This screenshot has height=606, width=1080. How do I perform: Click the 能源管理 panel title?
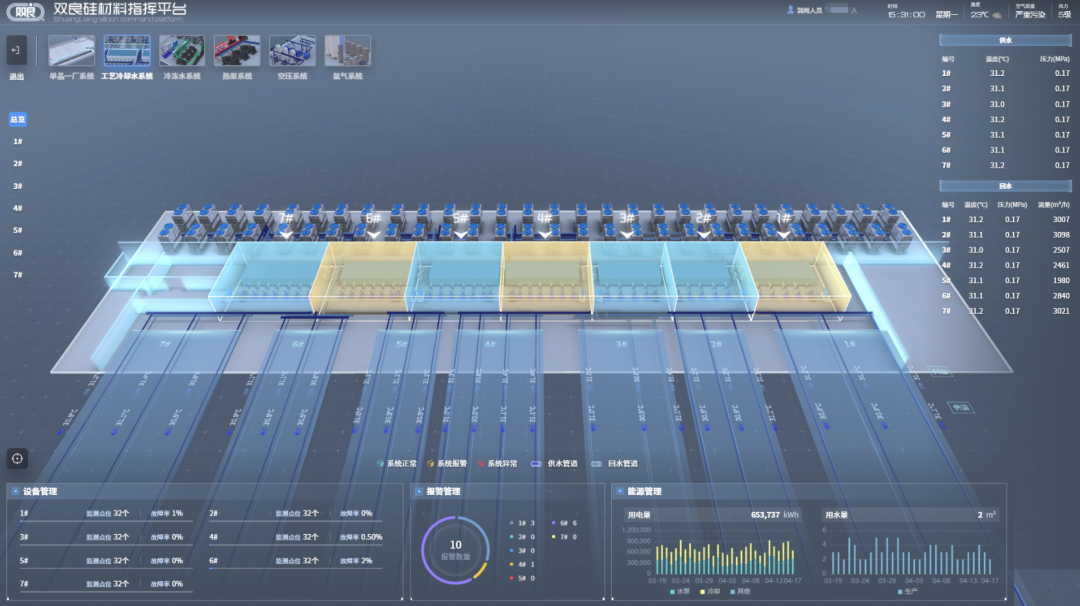click(x=644, y=492)
